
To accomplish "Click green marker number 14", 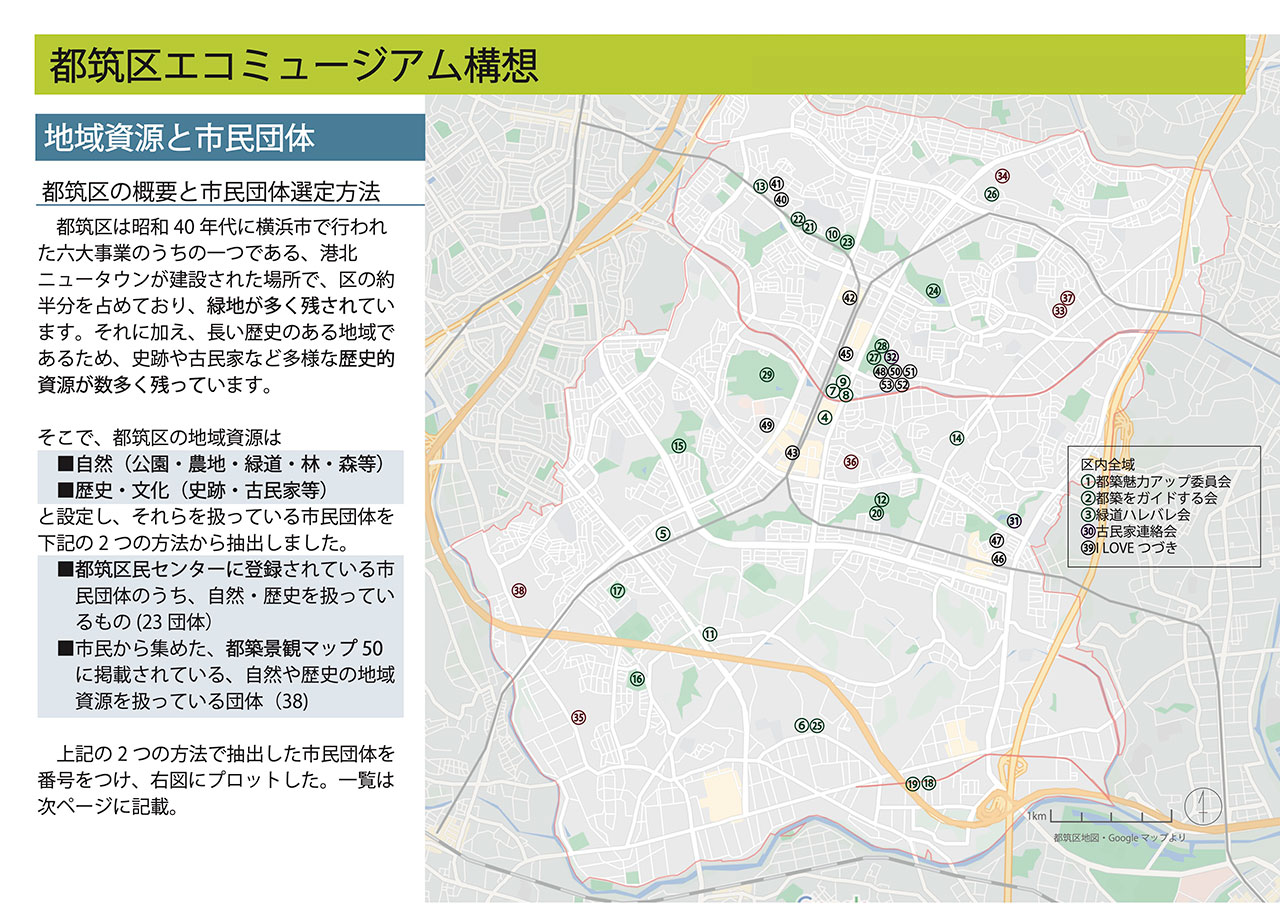I will [x=957, y=438].
